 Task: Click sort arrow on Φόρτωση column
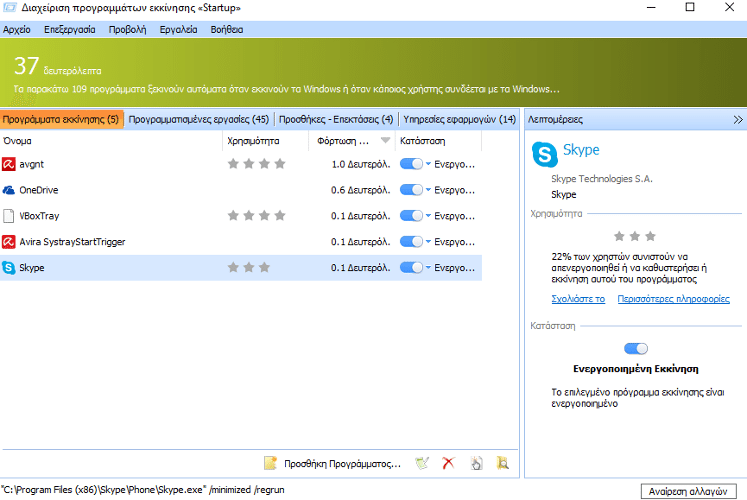tap(385, 140)
